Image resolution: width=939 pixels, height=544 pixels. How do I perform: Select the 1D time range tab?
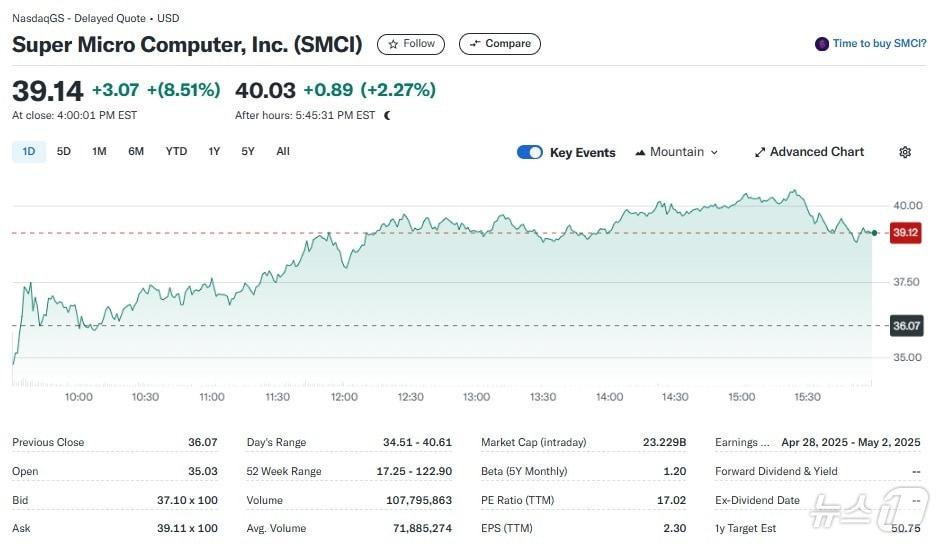click(x=29, y=152)
